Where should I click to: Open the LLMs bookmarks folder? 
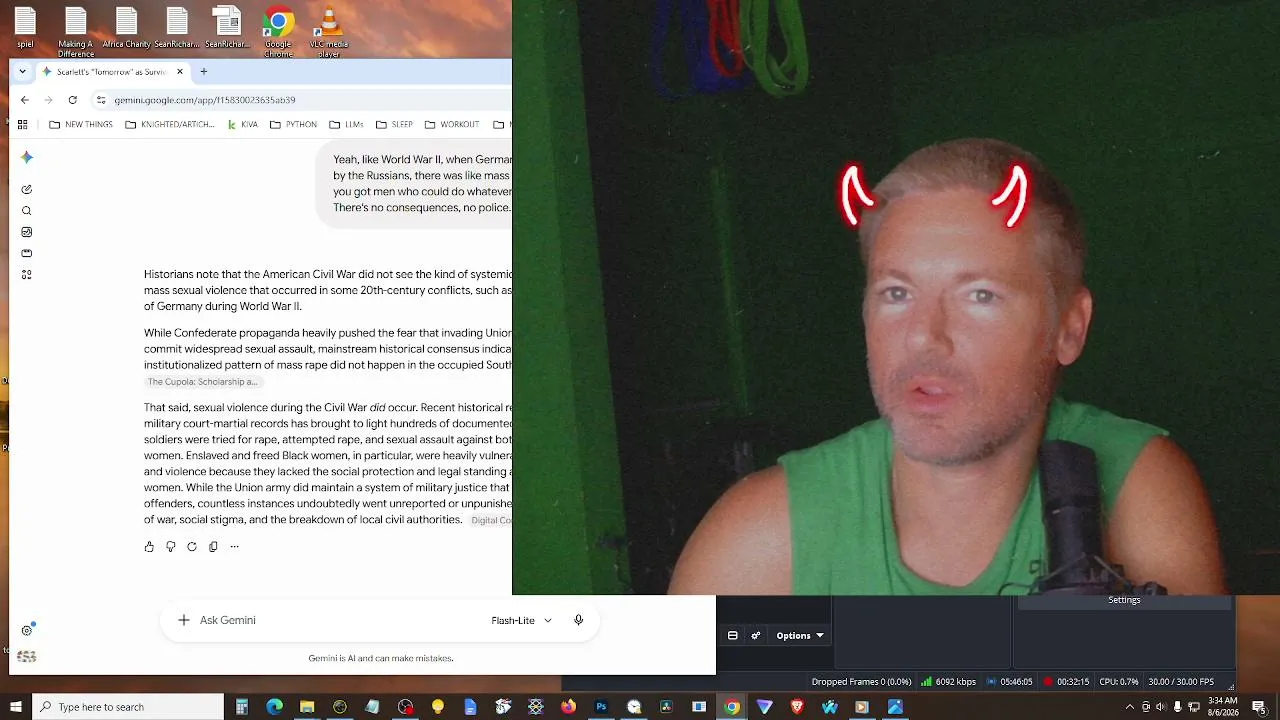(346, 125)
